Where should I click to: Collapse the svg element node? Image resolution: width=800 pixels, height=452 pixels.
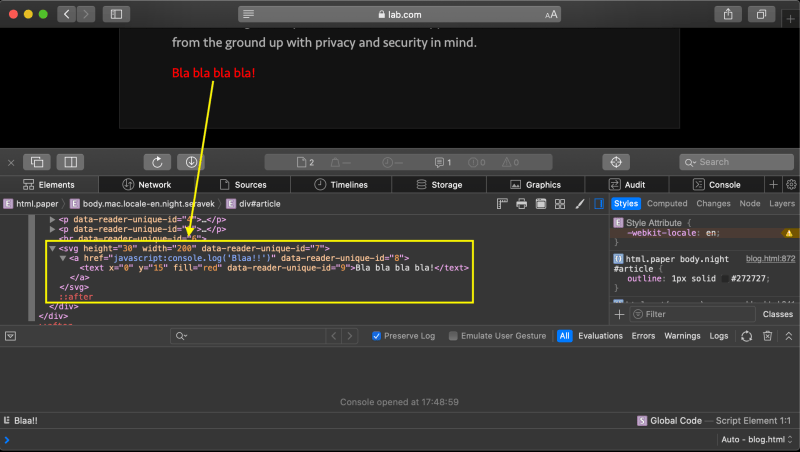click(x=52, y=248)
